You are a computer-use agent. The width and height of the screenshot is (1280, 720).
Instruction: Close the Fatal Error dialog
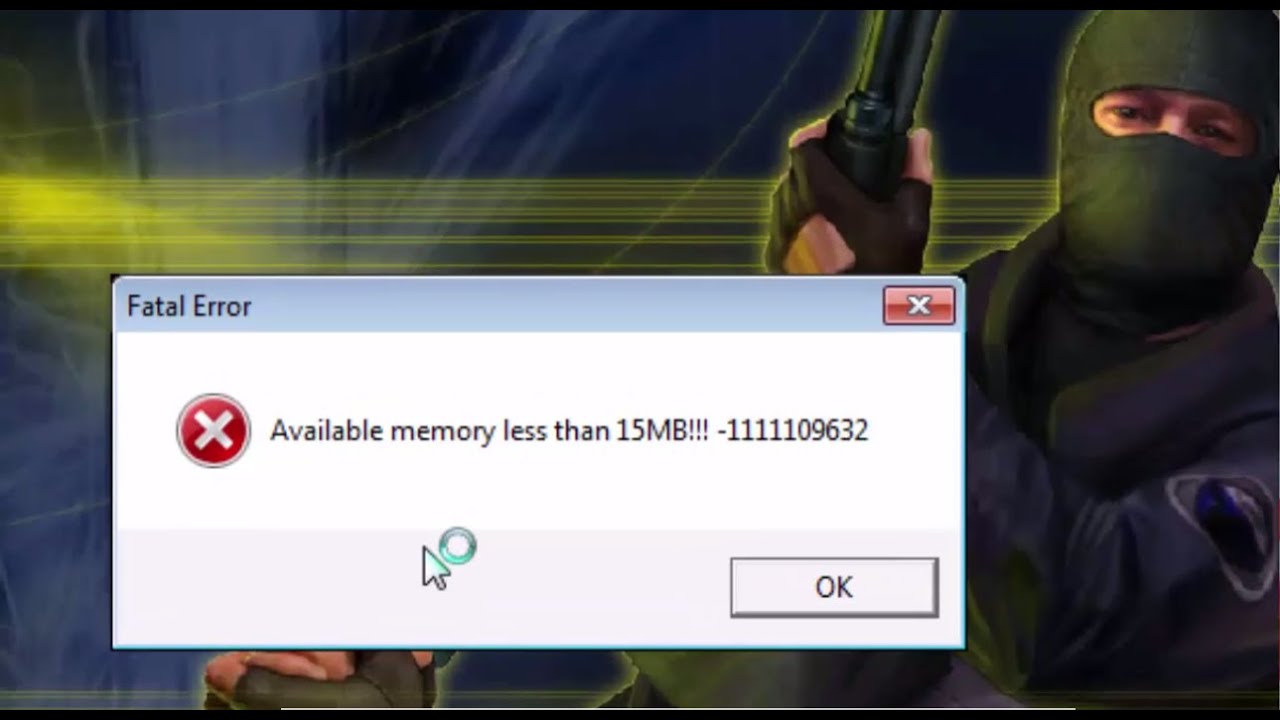click(x=919, y=306)
